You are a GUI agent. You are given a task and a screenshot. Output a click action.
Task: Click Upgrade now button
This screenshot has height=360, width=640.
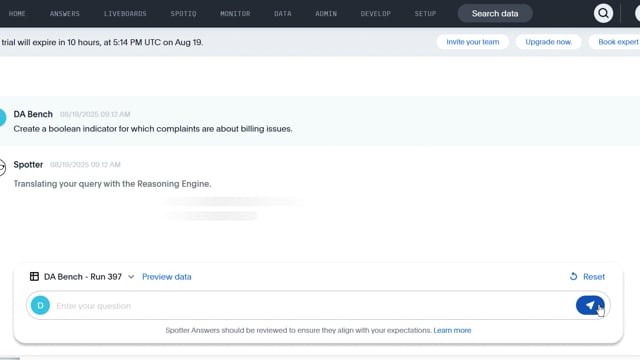pos(549,42)
